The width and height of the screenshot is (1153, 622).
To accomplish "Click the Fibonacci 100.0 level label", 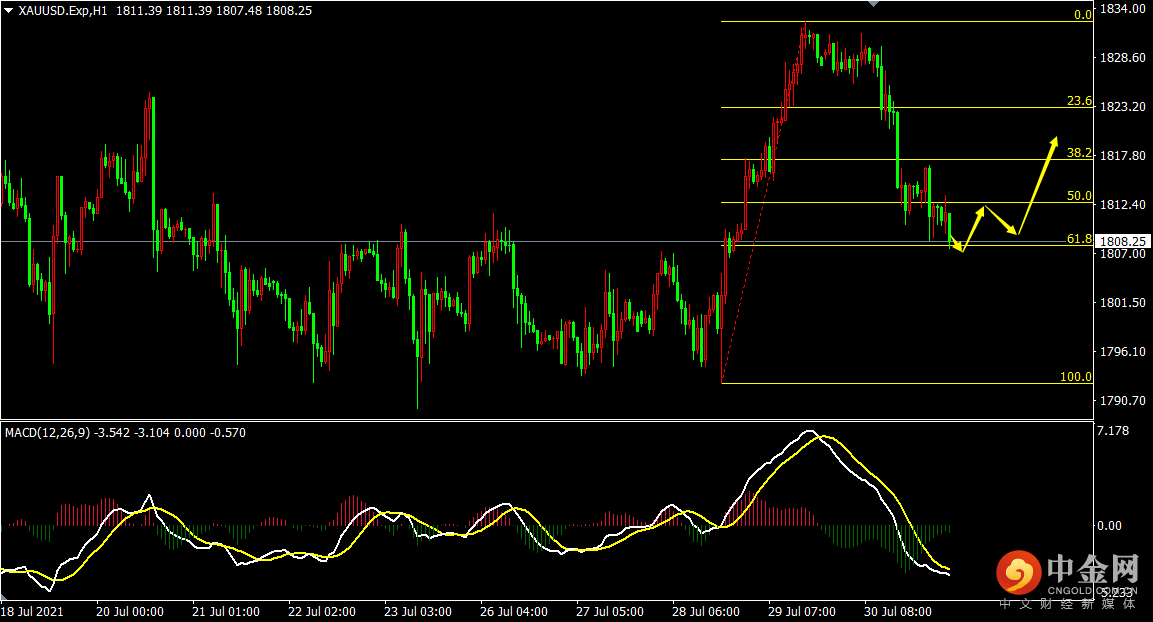I will [1076, 376].
